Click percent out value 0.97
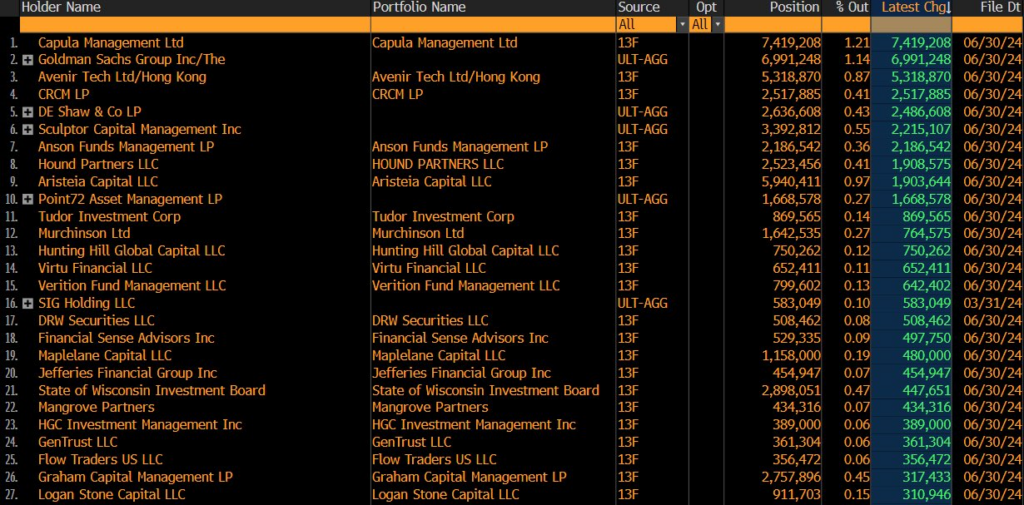Image resolution: width=1024 pixels, height=505 pixels. [857, 182]
